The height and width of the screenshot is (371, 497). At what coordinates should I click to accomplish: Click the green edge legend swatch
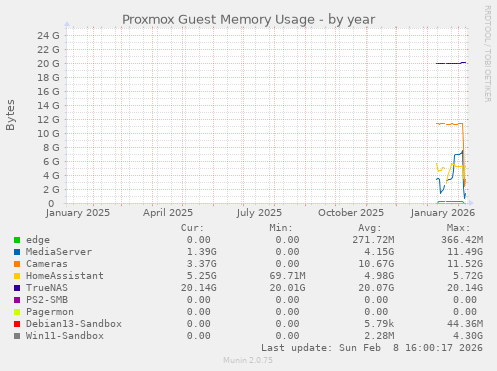[17, 240]
